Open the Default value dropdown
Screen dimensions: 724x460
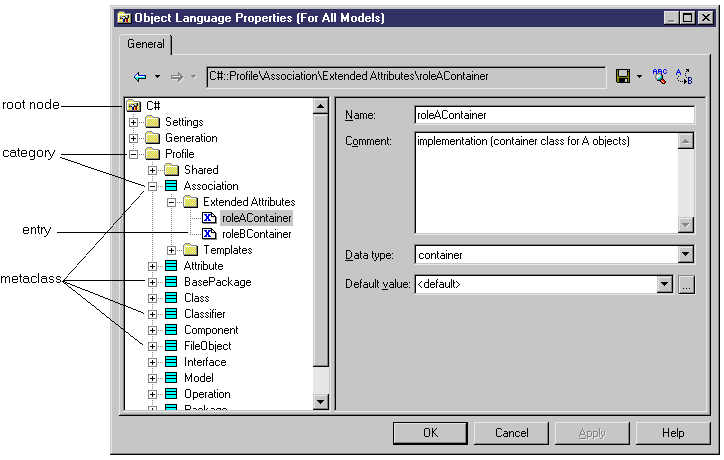pyautogui.click(x=664, y=284)
